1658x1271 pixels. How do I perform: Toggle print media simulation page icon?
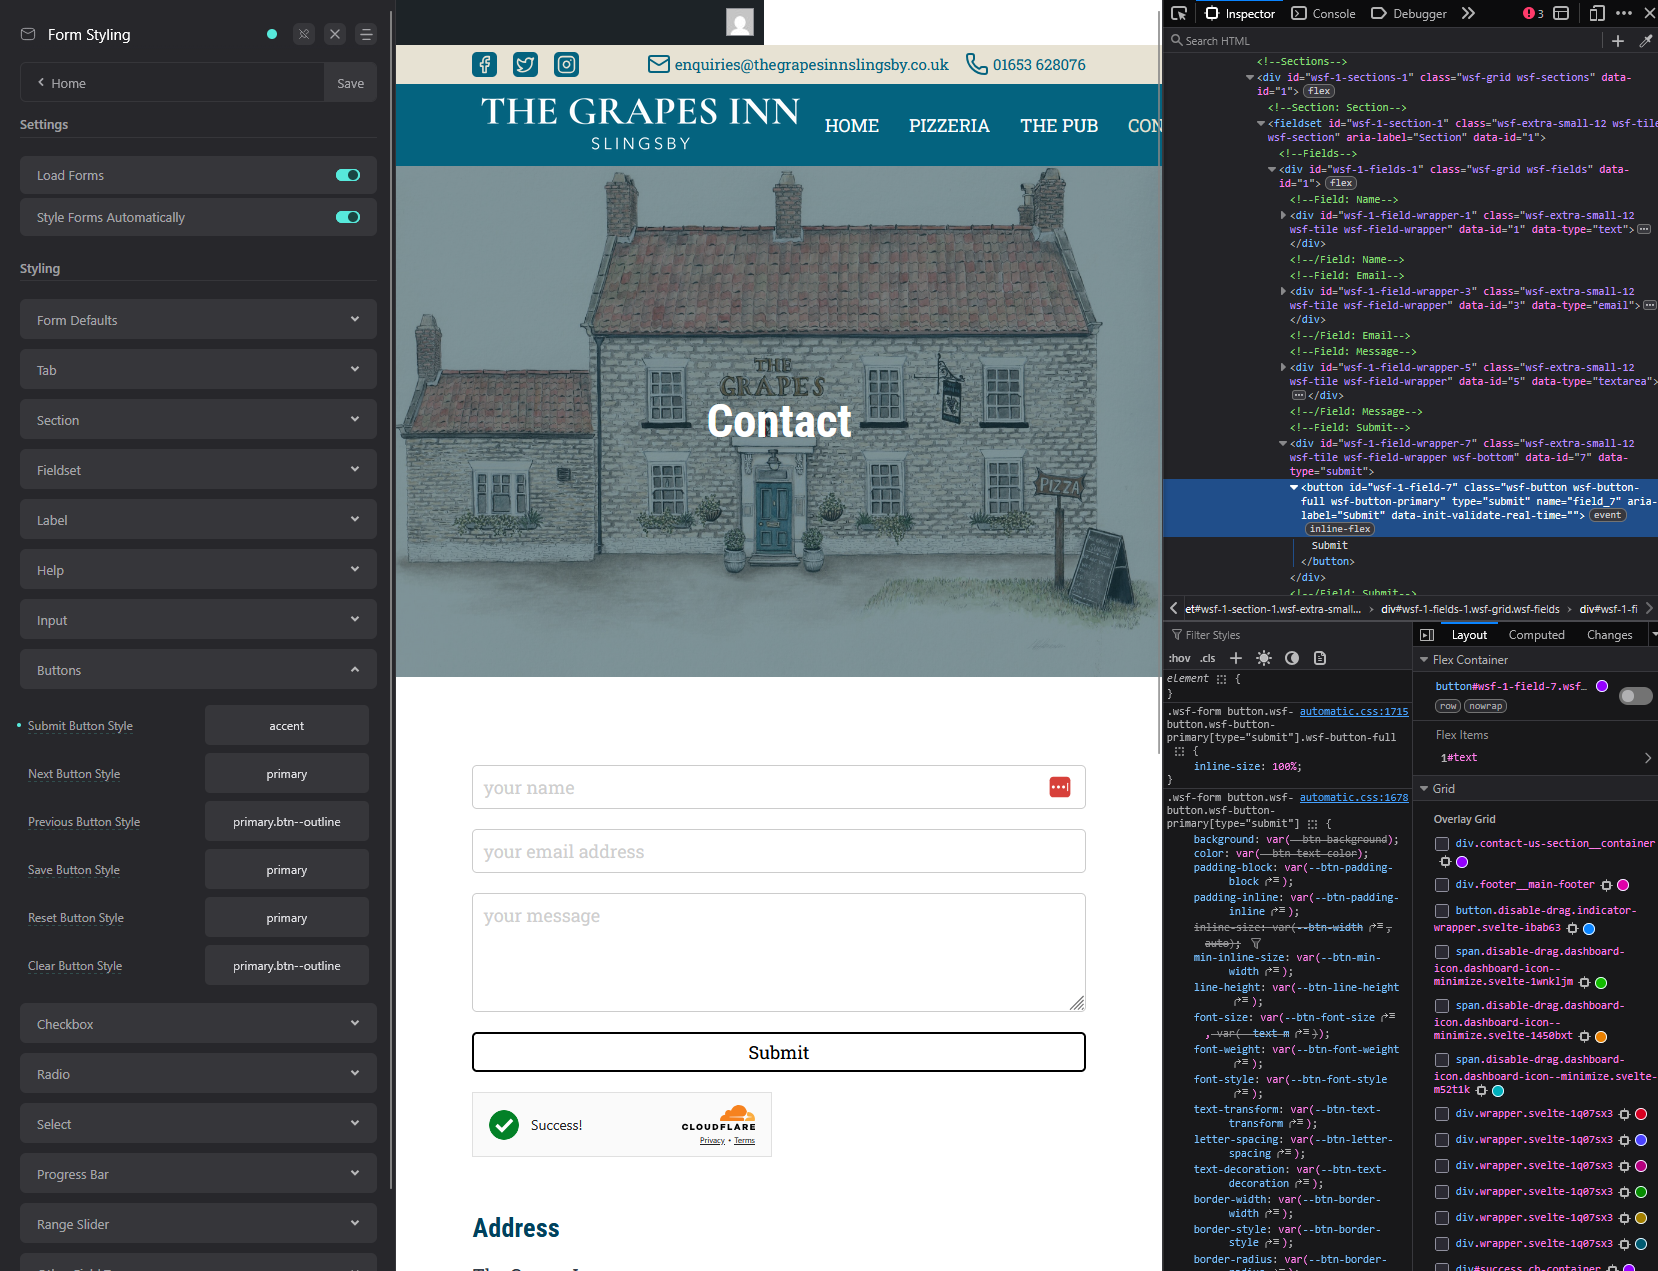[1320, 658]
